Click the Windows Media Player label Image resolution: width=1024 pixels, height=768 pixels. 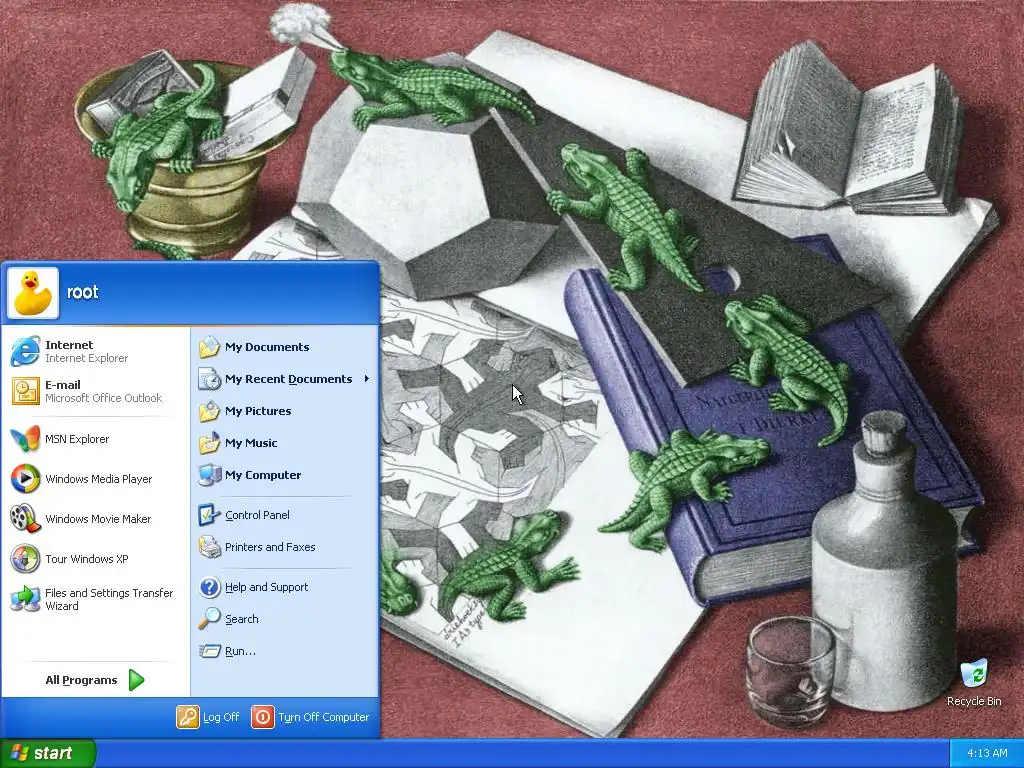99,479
